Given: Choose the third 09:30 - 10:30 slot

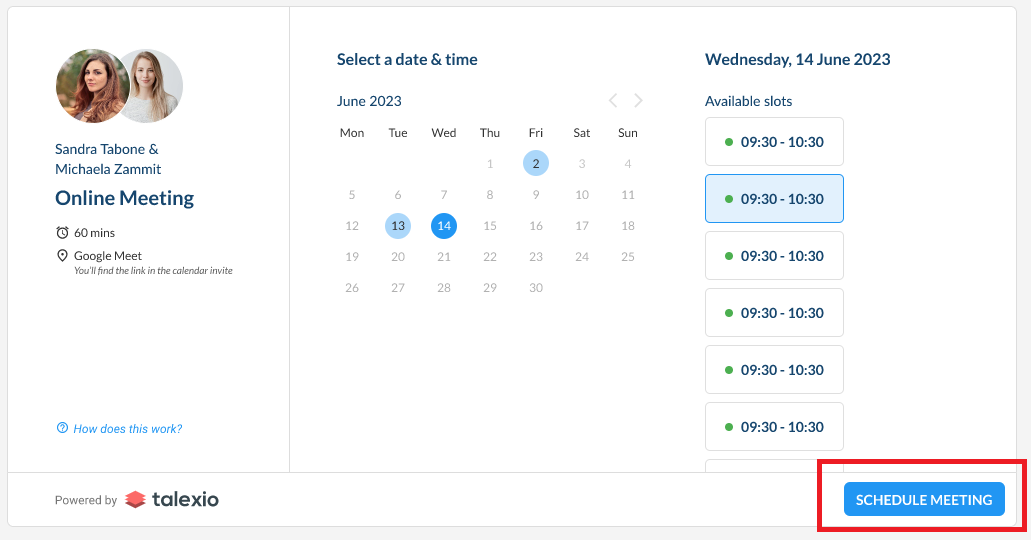Looking at the screenshot, I should [x=774, y=256].
